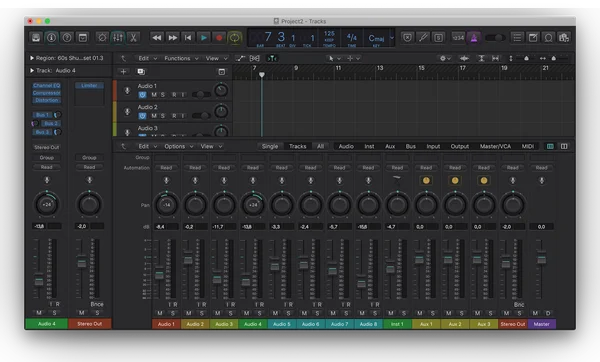Solo Audio 2 in the track header
Viewport: 600px width, 362px height.
(x=163, y=116)
